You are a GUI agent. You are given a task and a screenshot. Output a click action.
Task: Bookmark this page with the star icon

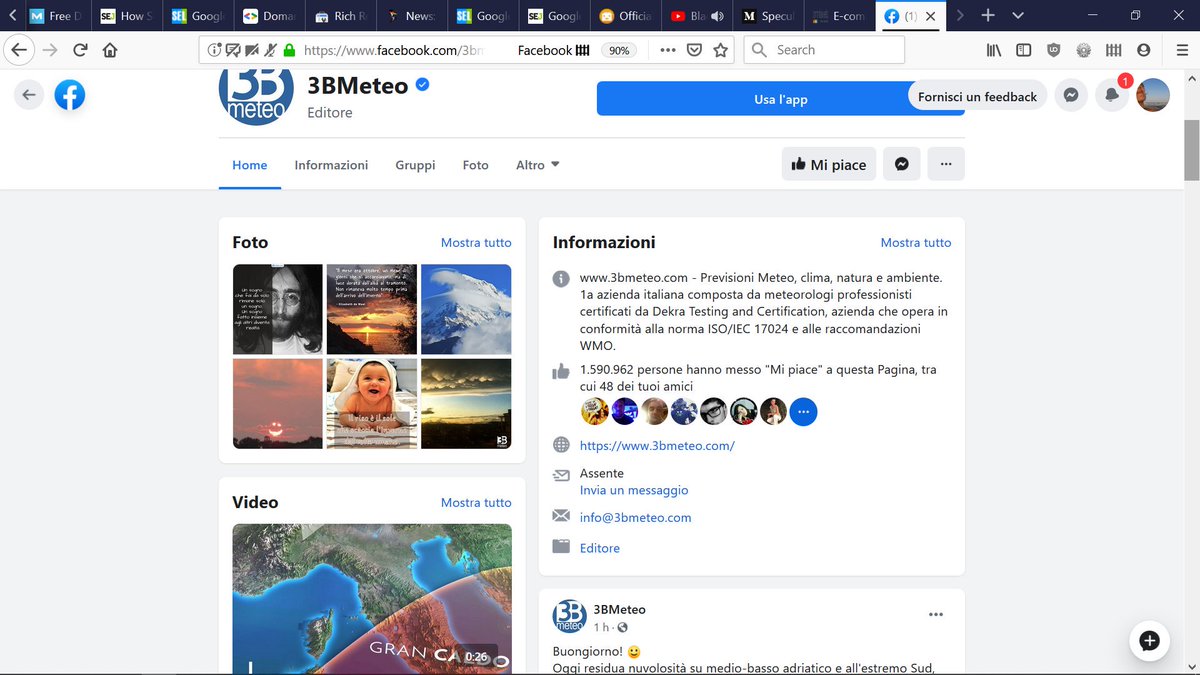click(x=720, y=50)
